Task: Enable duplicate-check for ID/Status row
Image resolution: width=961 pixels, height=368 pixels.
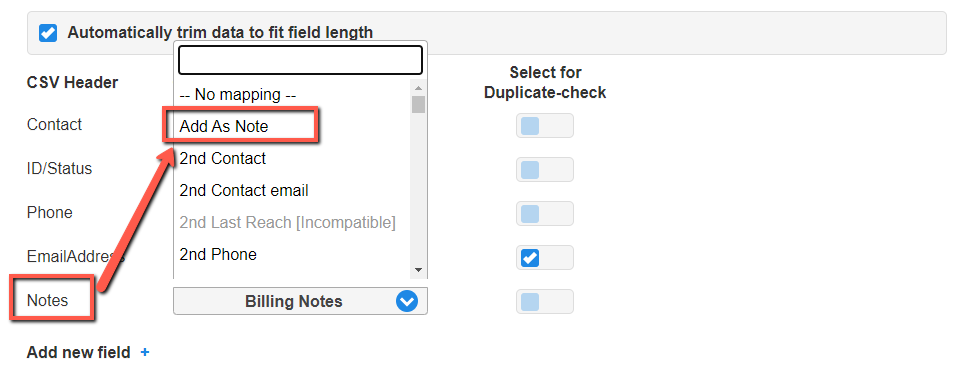Action: [544, 170]
